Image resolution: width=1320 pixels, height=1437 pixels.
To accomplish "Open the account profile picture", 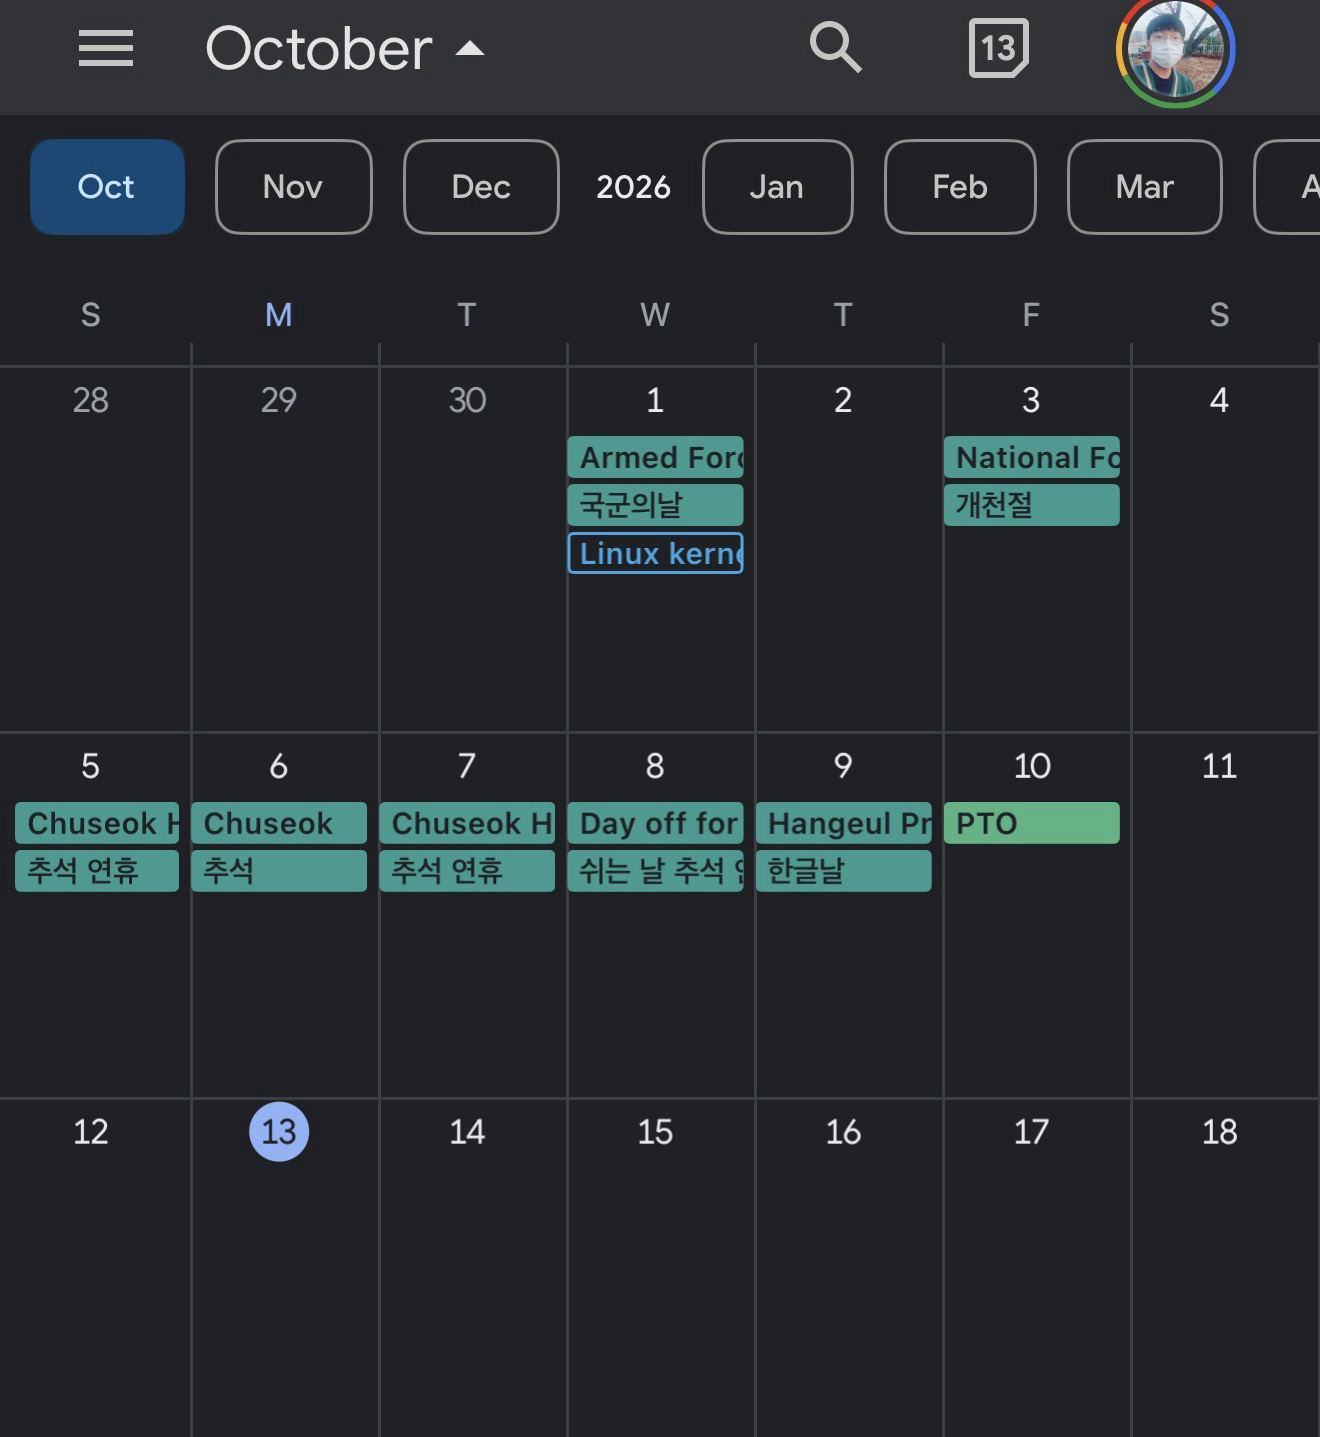I will 1175,50.
